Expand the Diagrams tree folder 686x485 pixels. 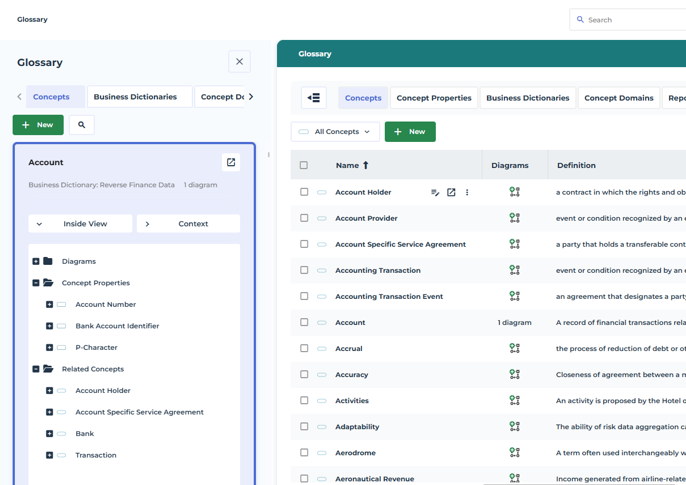[36, 262]
